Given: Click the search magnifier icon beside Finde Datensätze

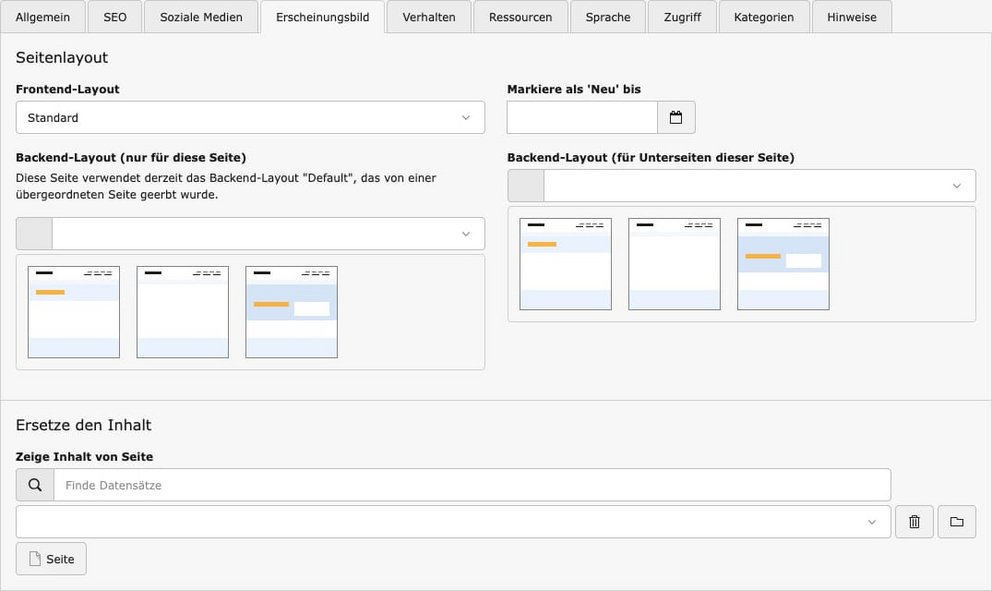Looking at the screenshot, I should [35, 485].
